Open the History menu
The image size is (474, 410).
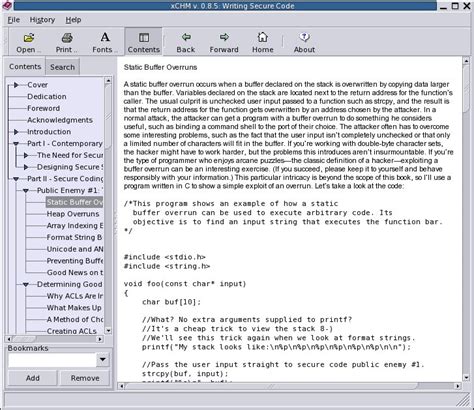pos(42,20)
